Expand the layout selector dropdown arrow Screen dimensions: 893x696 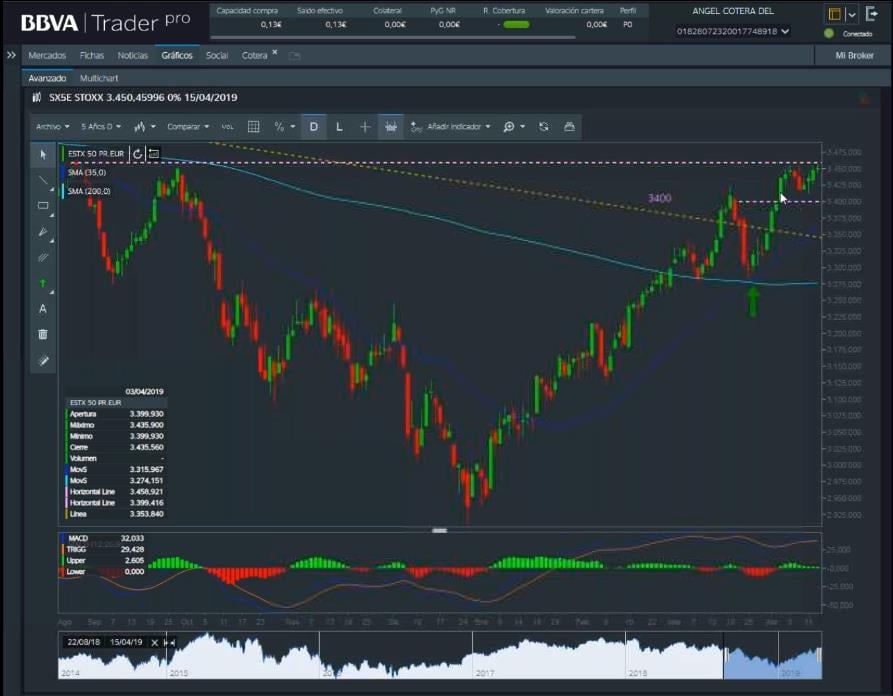(x=852, y=15)
